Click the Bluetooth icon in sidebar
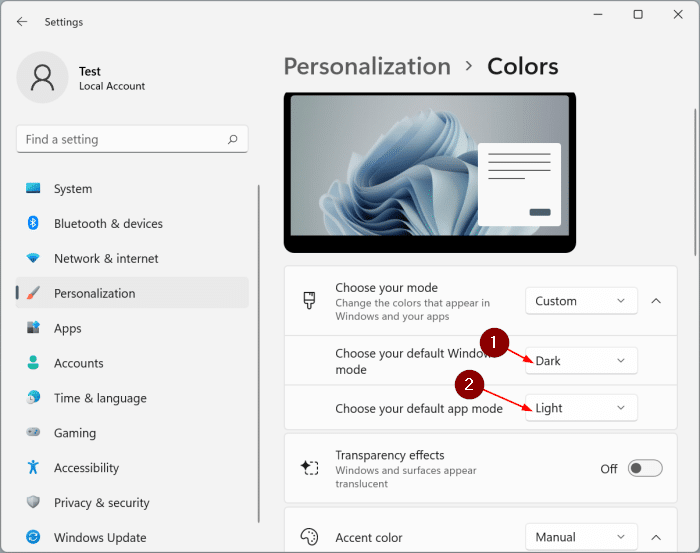Viewport: 700px width, 553px height. pyautogui.click(x=33, y=223)
